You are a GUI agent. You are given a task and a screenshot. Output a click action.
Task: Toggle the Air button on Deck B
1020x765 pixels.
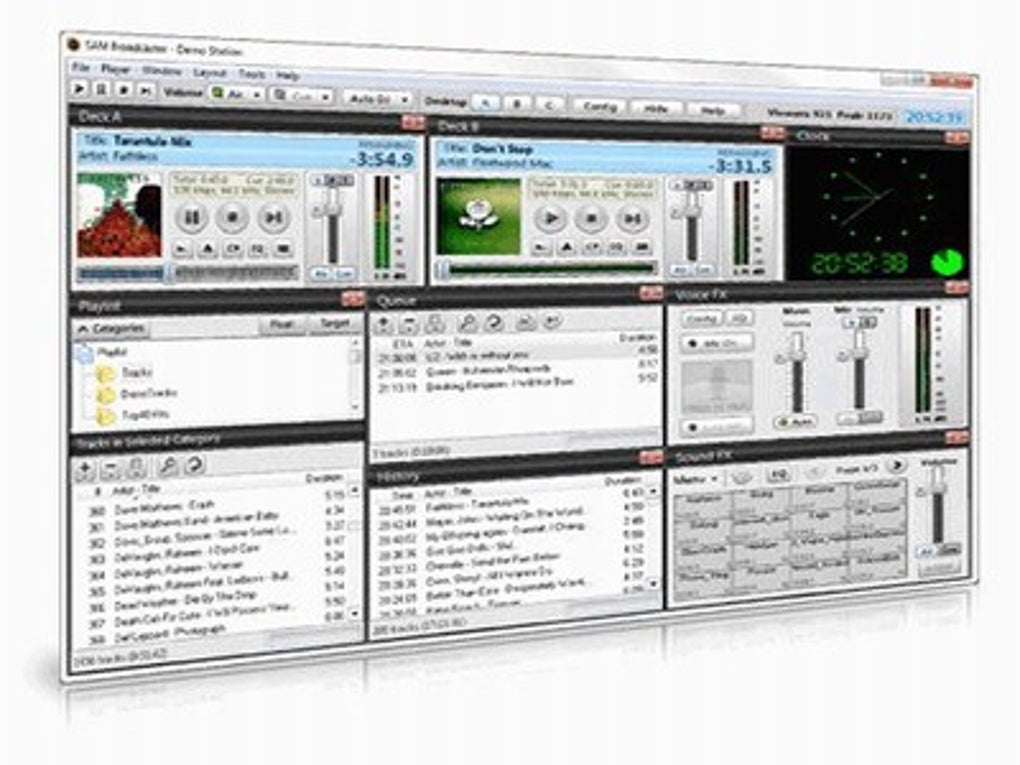tap(680, 269)
